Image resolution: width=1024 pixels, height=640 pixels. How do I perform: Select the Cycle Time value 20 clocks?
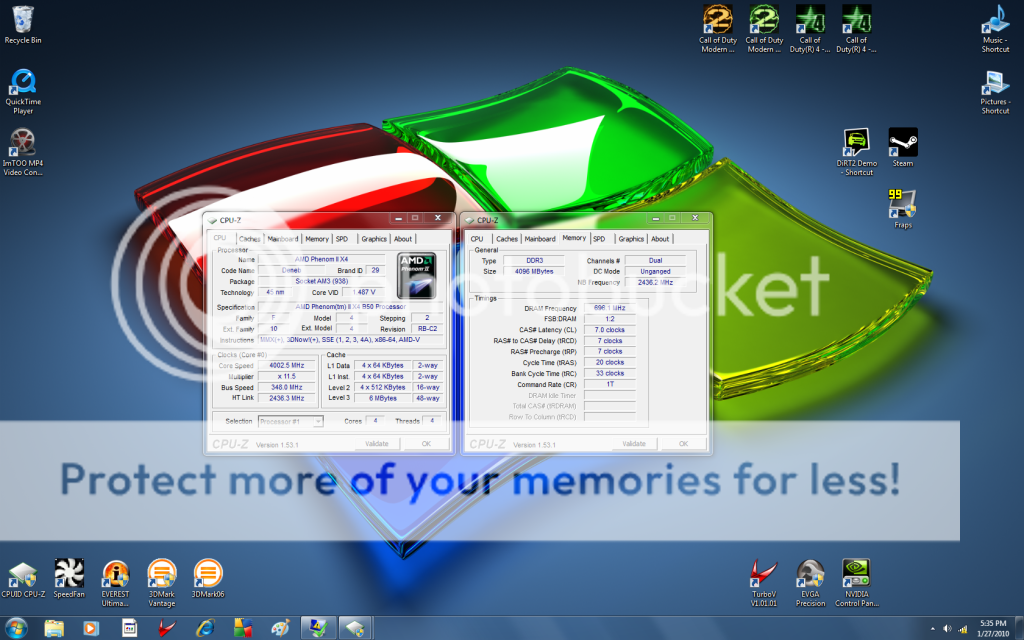[x=610, y=362]
